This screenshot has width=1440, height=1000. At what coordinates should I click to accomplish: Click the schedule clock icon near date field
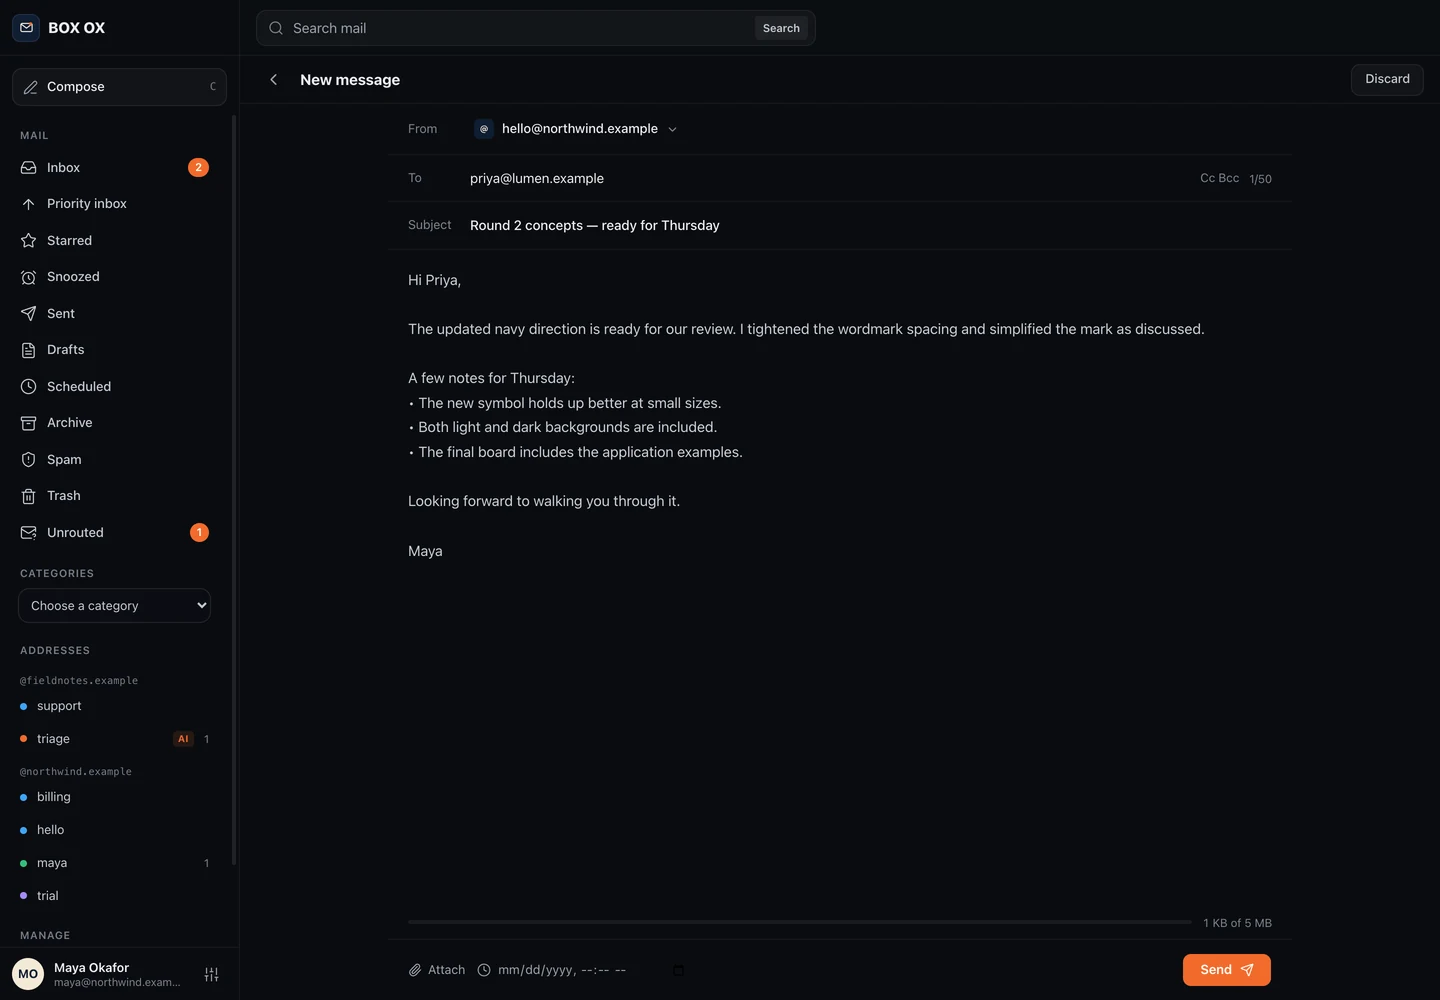[x=484, y=970]
